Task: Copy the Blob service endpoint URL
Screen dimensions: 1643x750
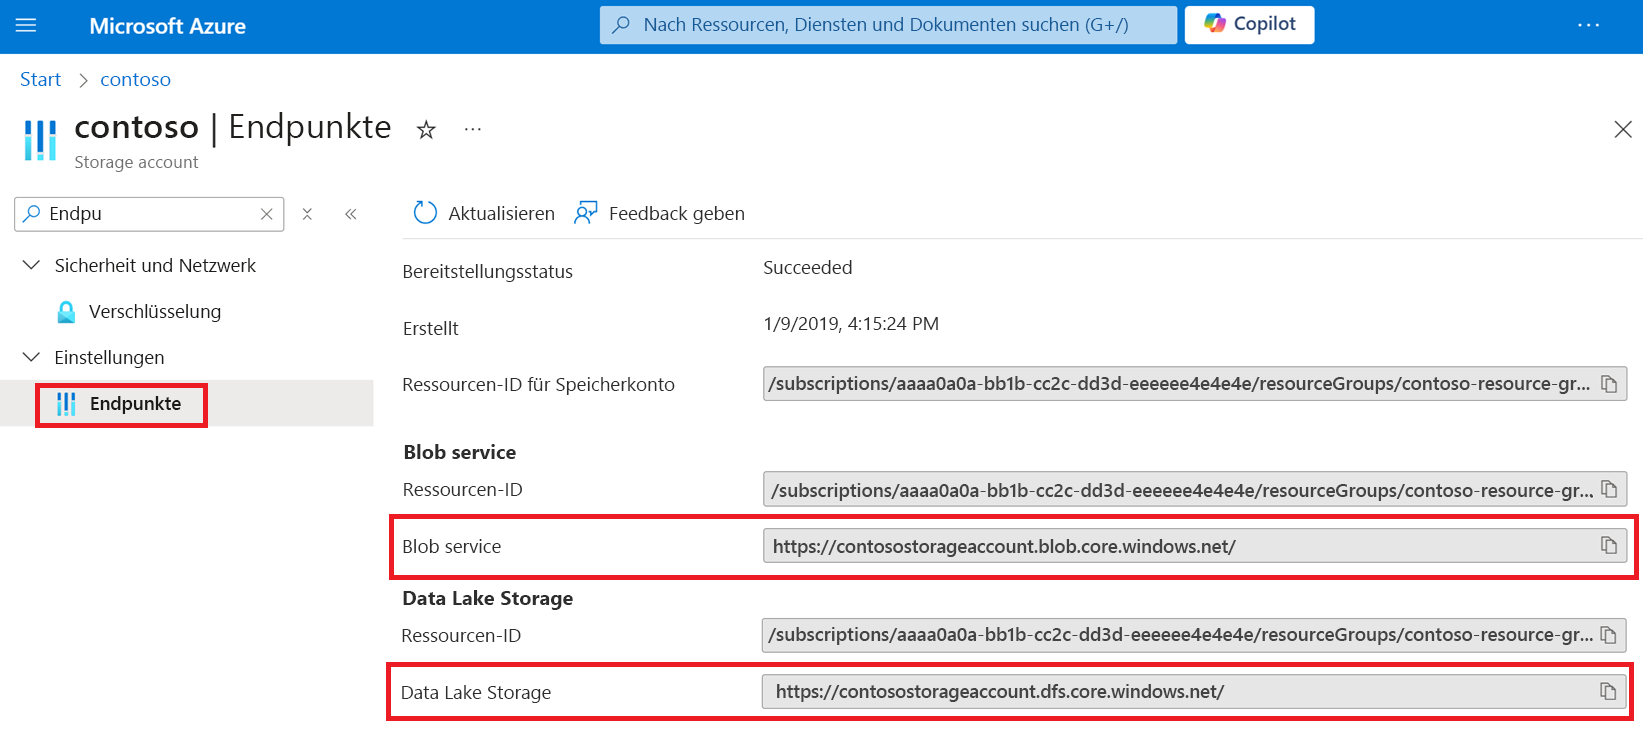Action: [x=1609, y=546]
